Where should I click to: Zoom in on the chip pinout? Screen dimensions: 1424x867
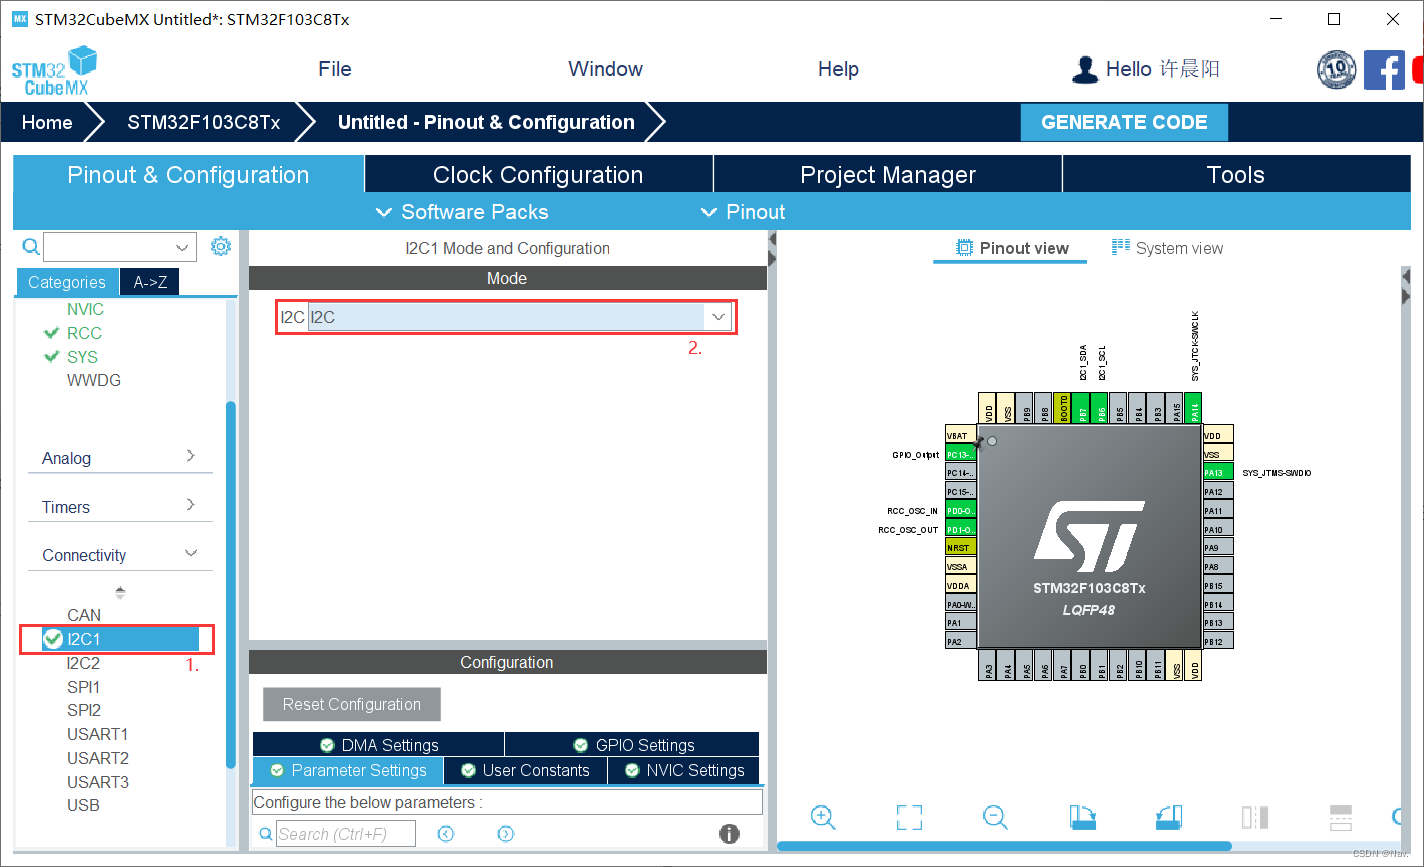(823, 817)
